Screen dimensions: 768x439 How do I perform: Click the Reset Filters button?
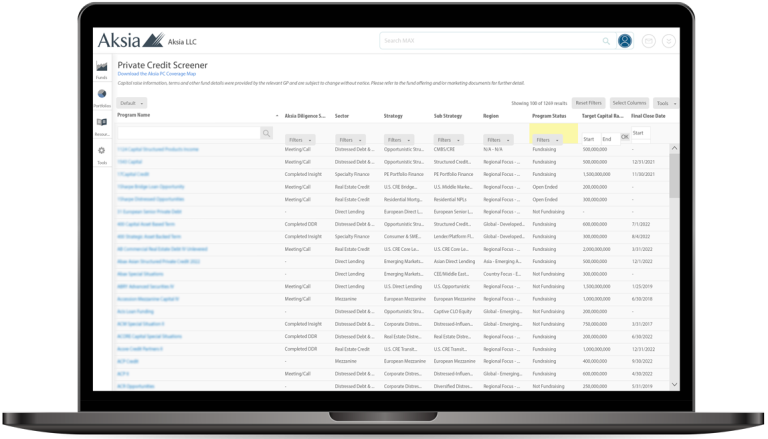(x=588, y=103)
